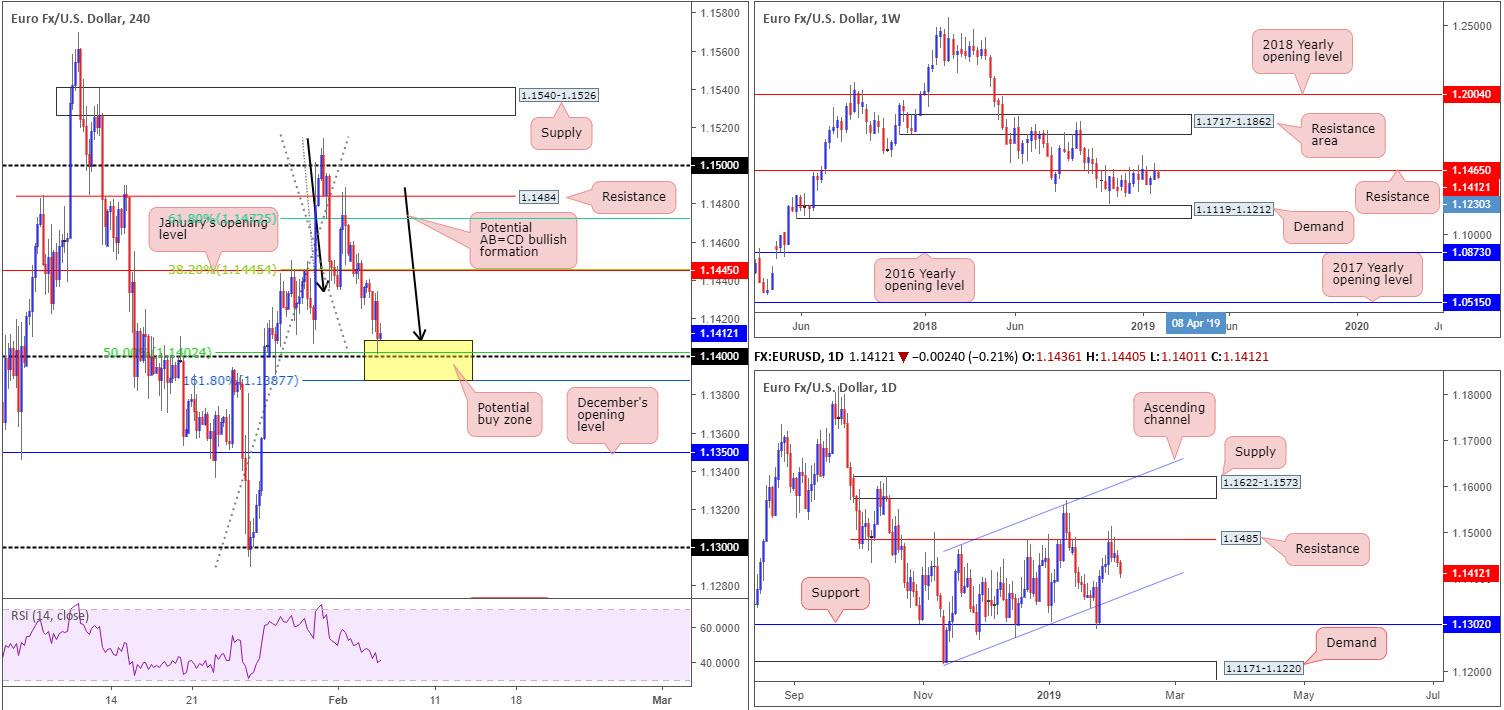Click the blue 1.13020 support price tag

(1474, 624)
